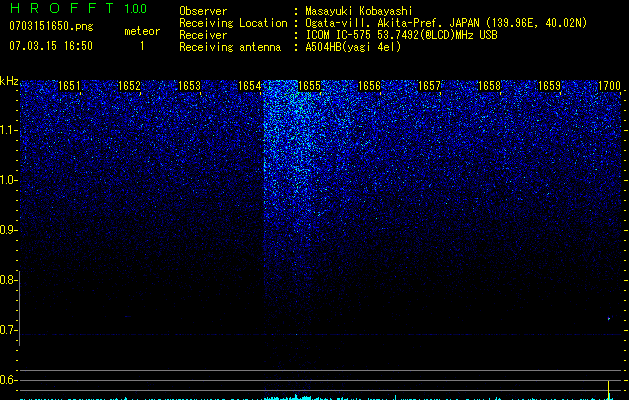Click the 1658 time marker
The height and width of the screenshot is (400, 629).
tap(489, 86)
